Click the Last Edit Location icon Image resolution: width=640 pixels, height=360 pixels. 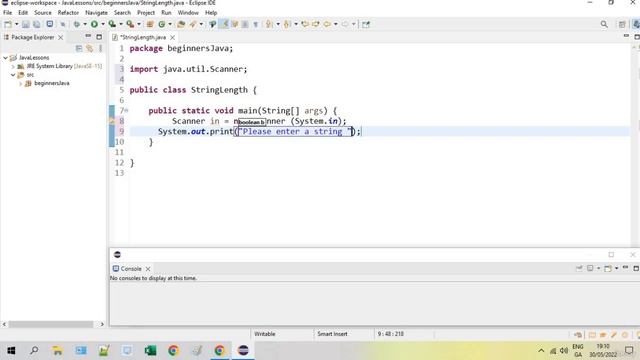(x=305, y=24)
